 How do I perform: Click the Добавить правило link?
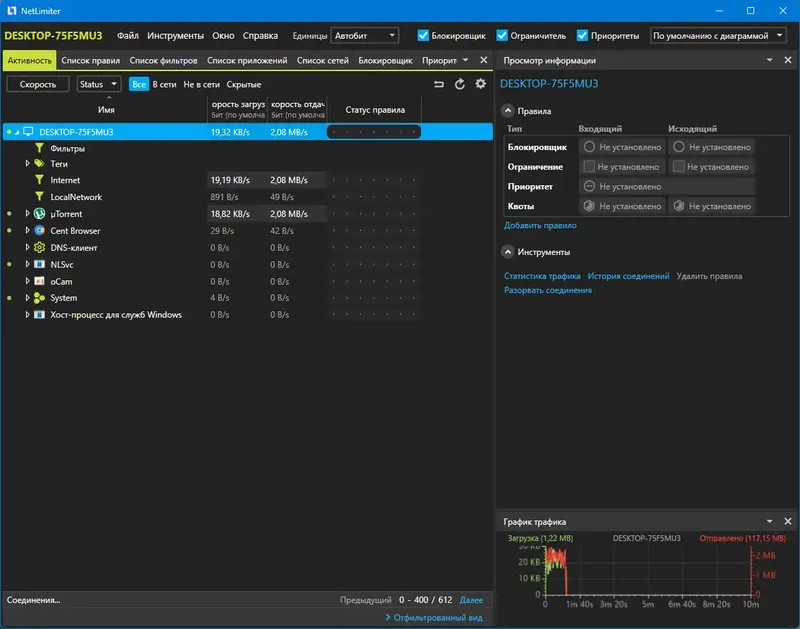tap(540, 225)
